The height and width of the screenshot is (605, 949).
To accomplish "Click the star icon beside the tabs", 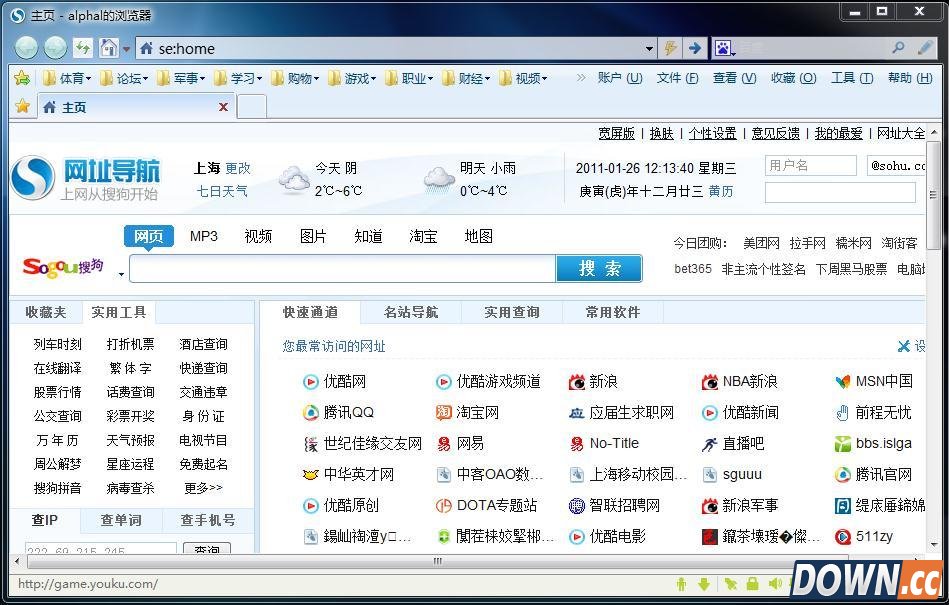I will [22, 106].
